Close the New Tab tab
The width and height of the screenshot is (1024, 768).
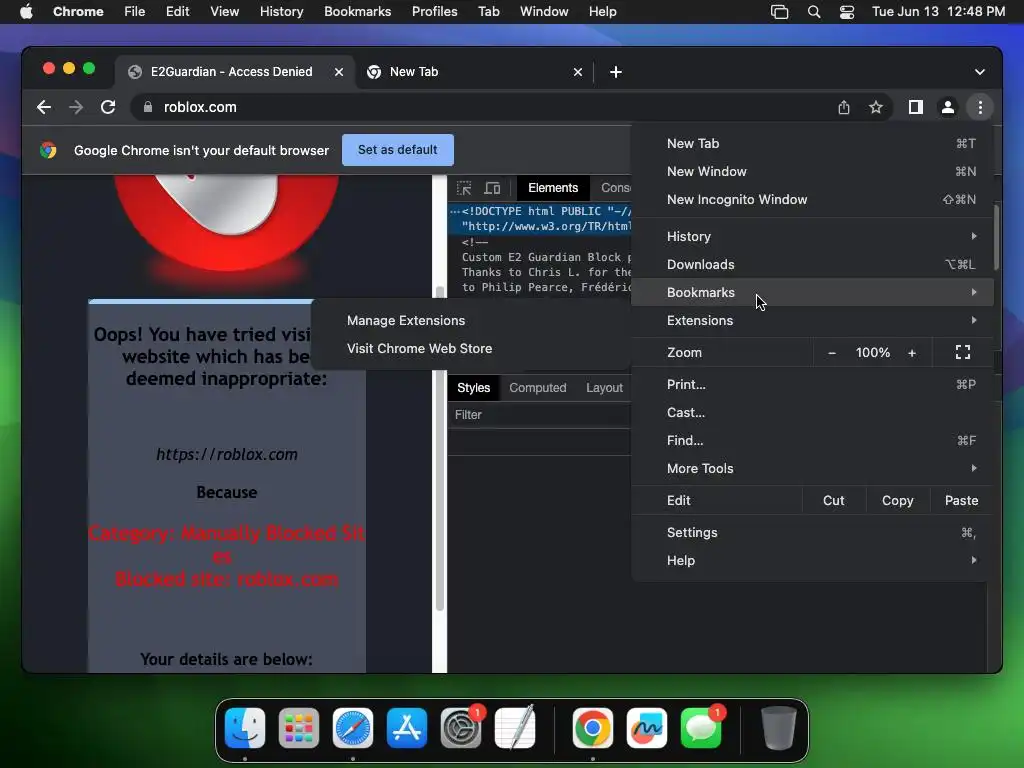[577, 72]
